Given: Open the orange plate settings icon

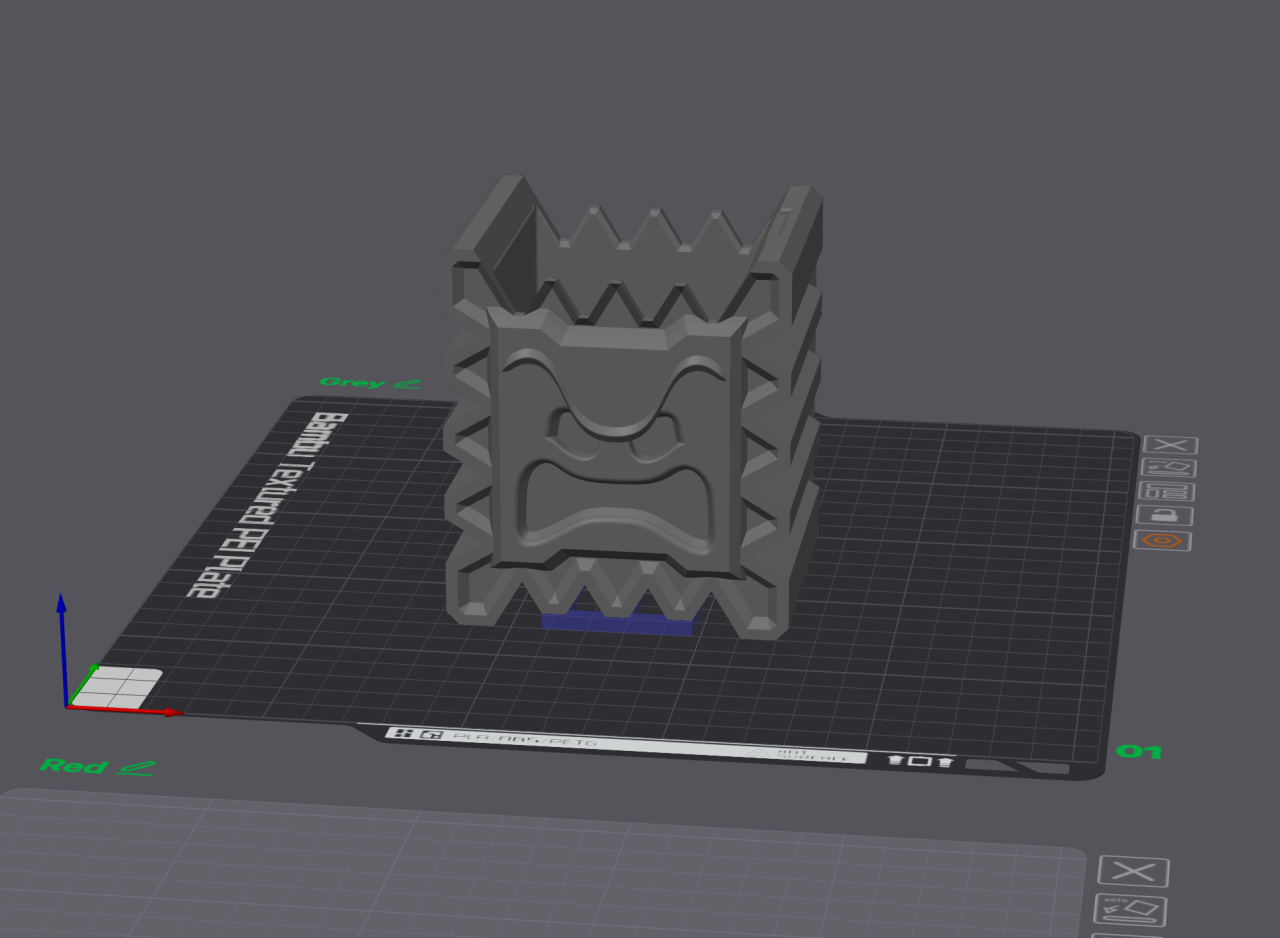Looking at the screenshot, I should [x=1162, y=541].
